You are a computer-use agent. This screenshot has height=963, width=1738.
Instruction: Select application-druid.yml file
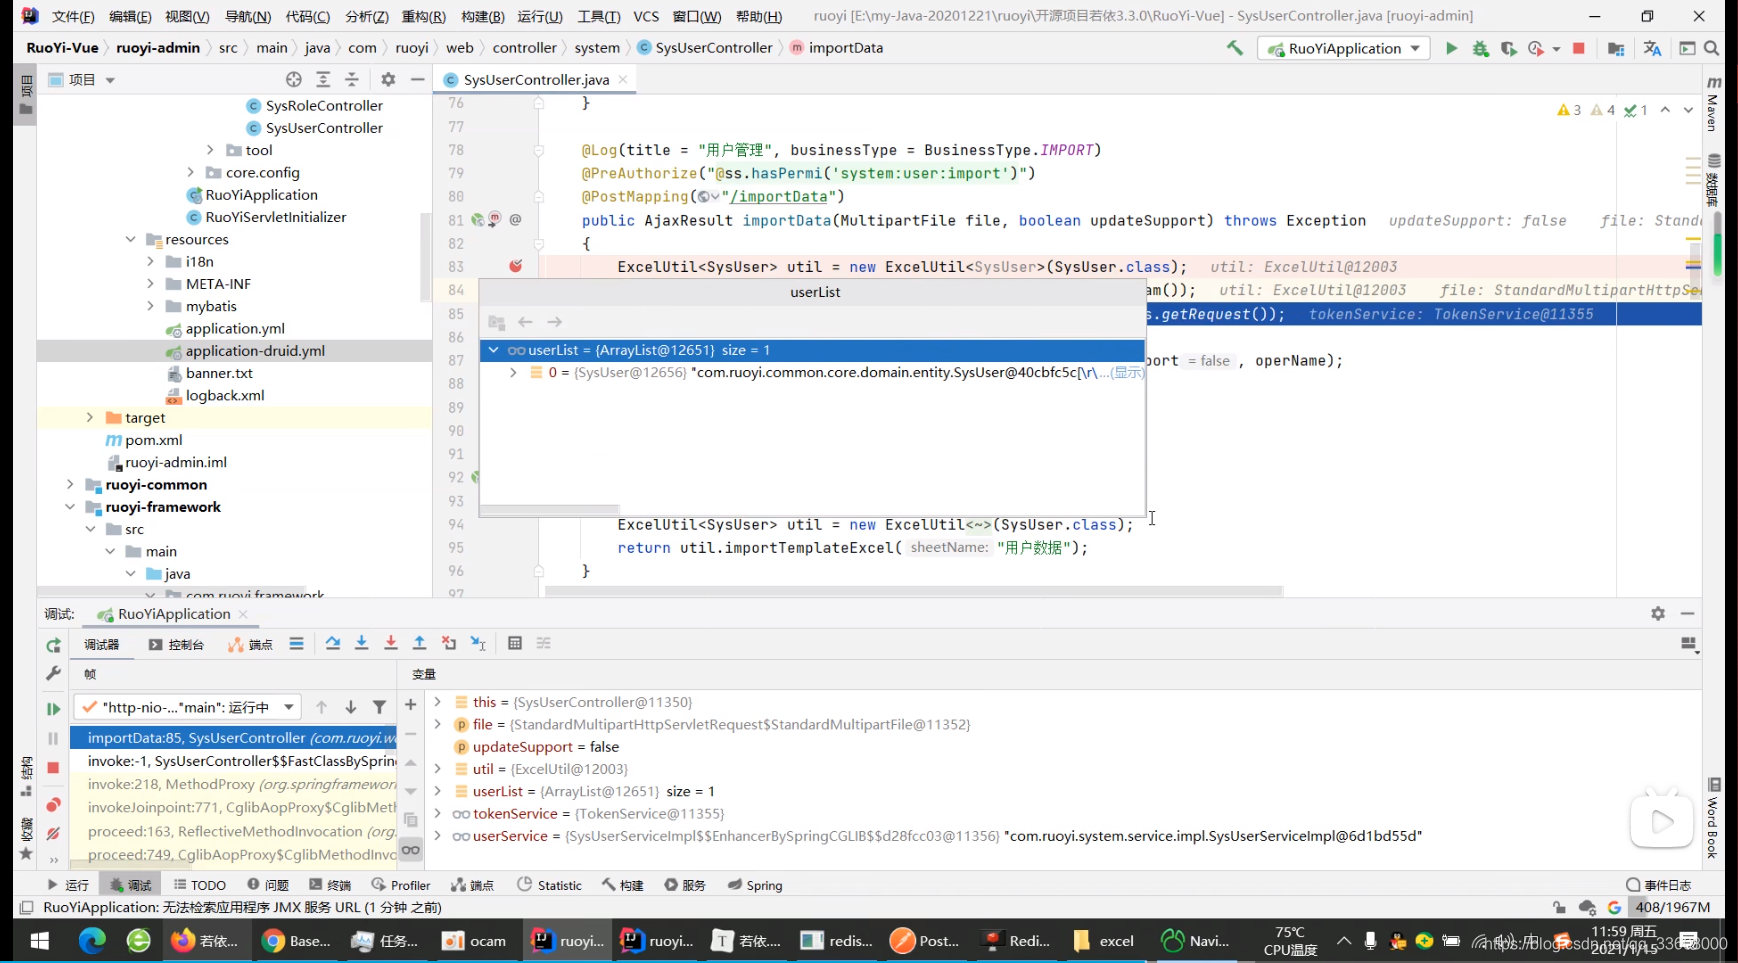tap(255, 350)
